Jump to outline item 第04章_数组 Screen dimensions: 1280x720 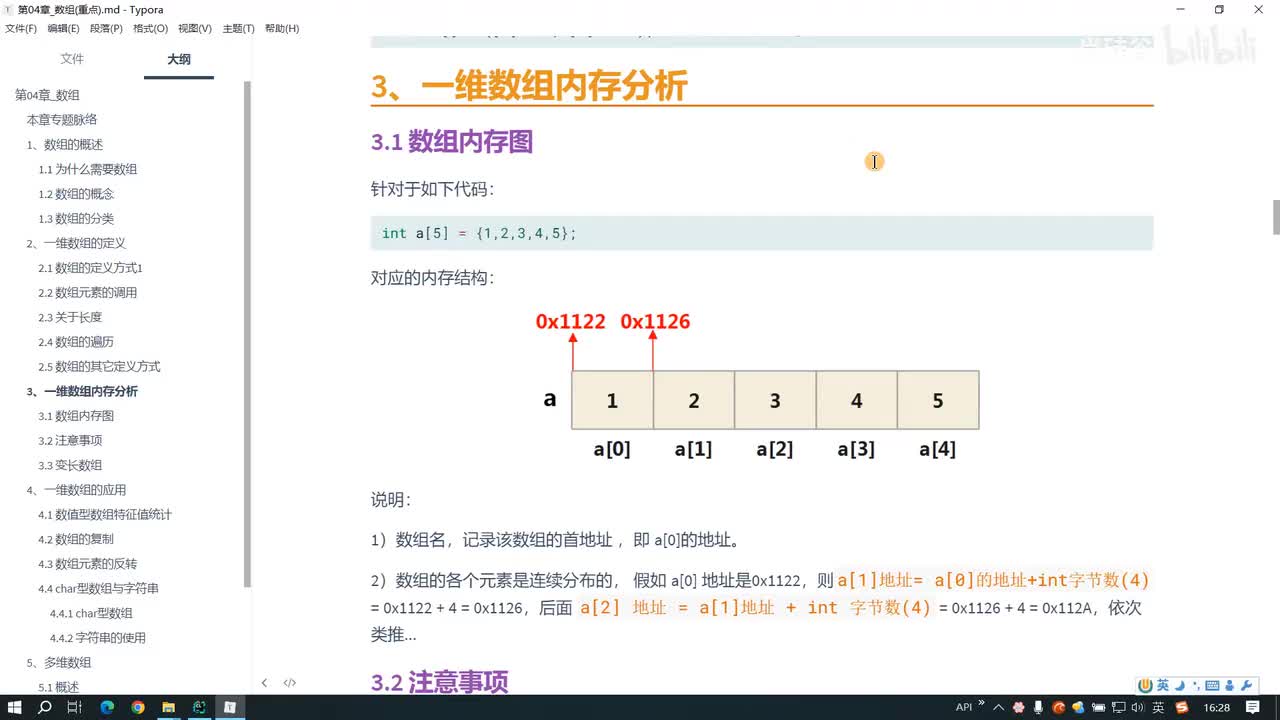pos(47,95)
